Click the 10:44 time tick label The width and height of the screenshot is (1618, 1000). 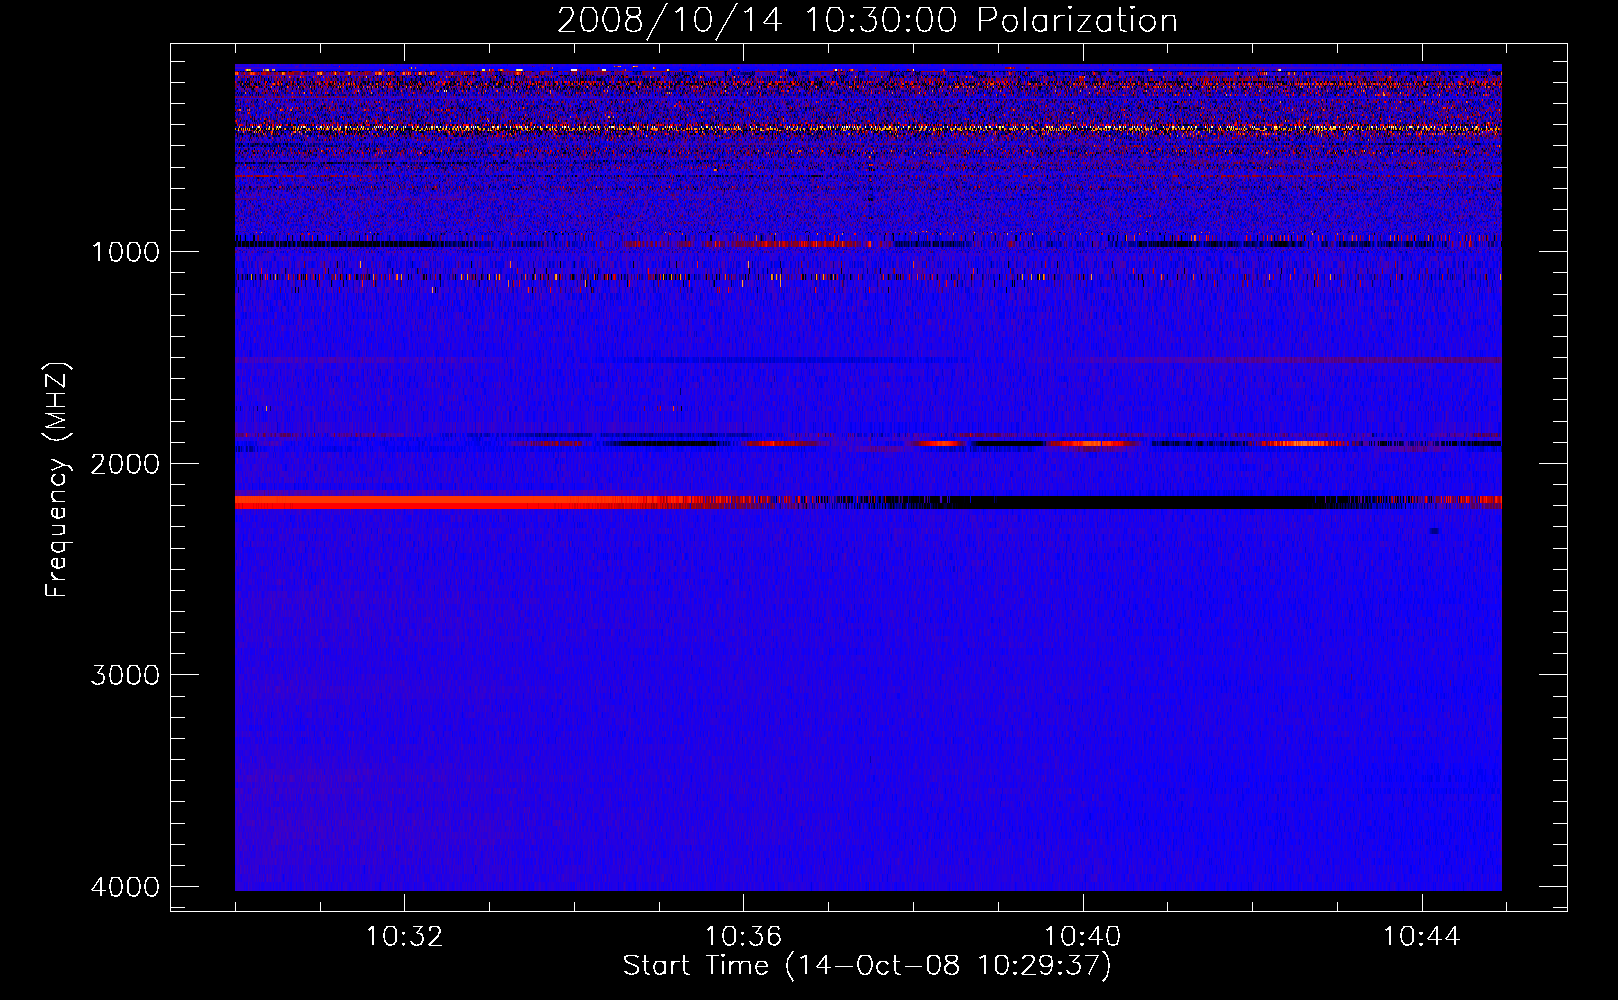coord(1421,937)
